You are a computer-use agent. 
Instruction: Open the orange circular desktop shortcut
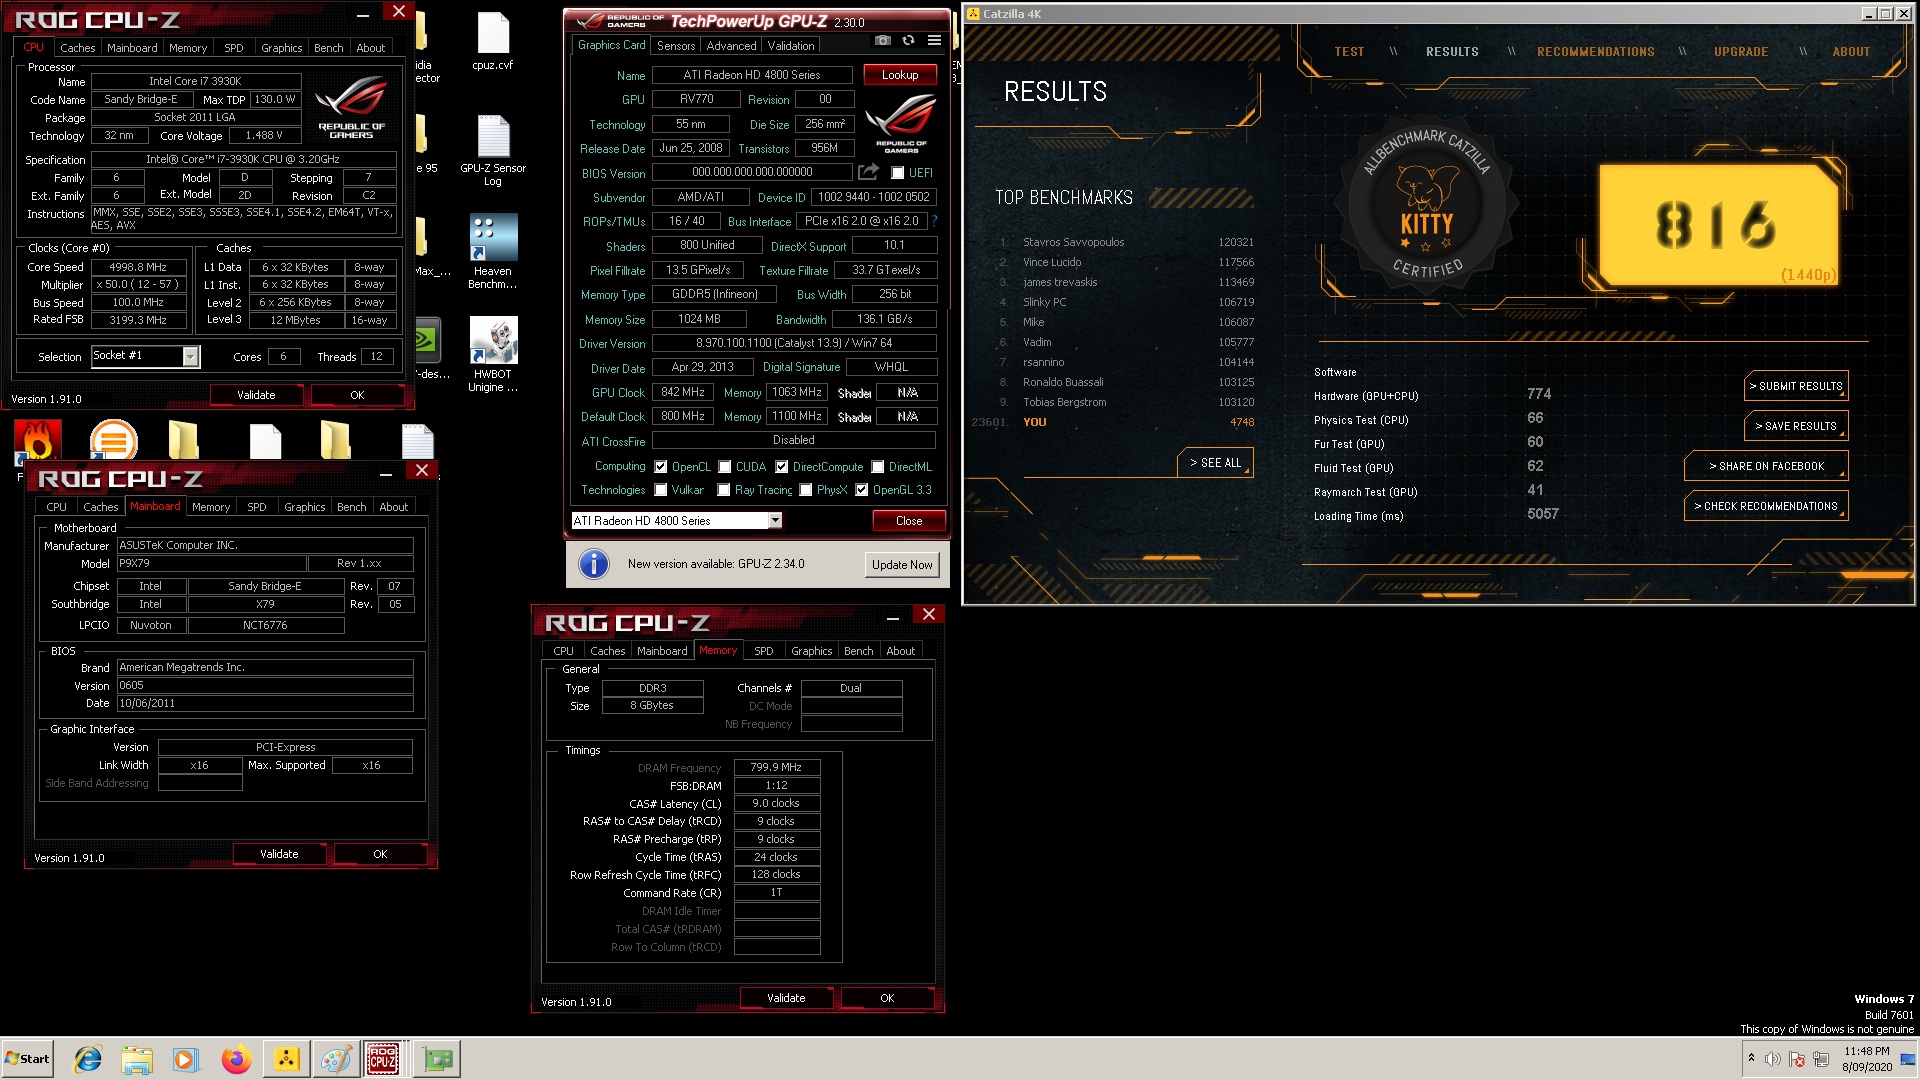coord(113,441)
